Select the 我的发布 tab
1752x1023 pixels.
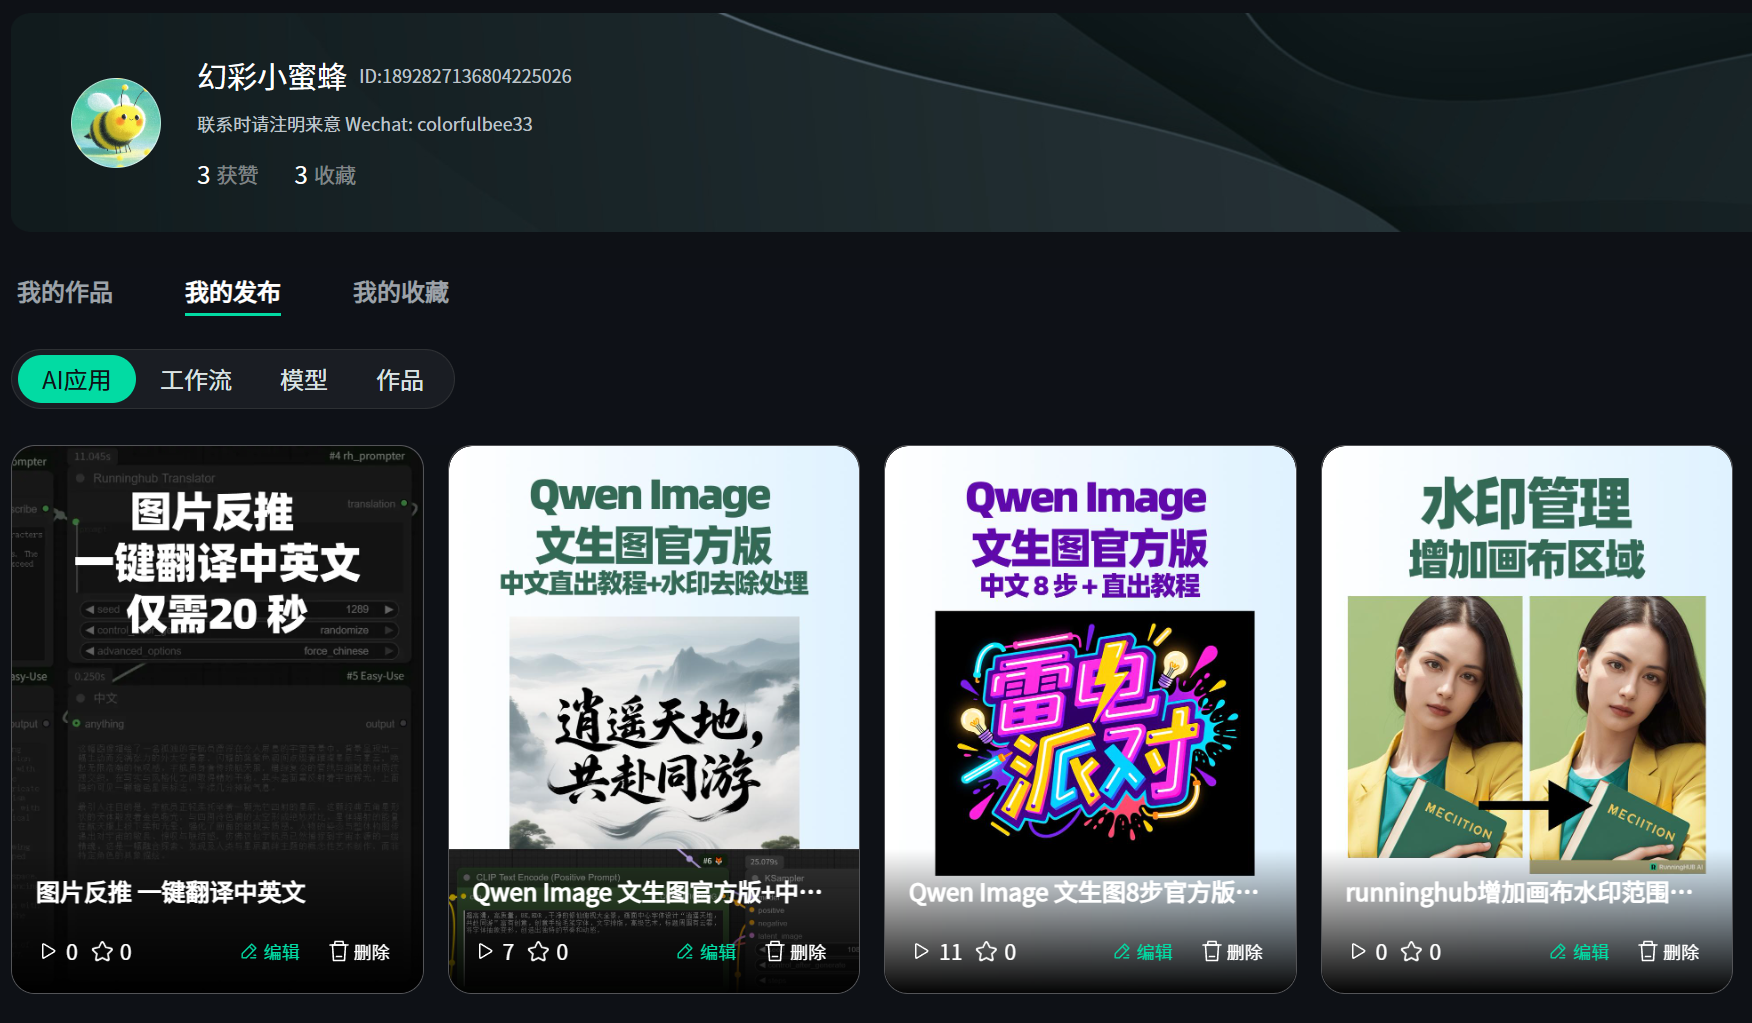click(232, 292)
